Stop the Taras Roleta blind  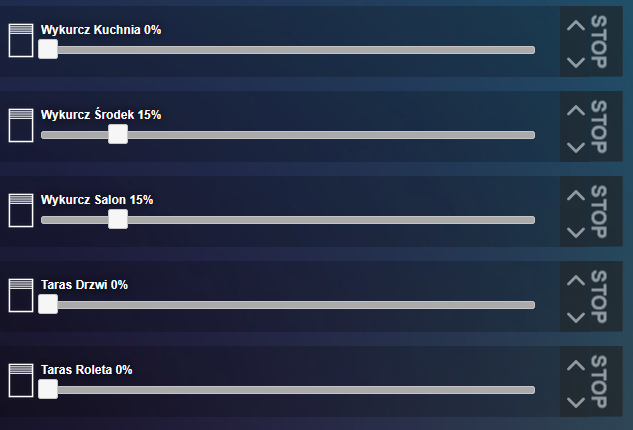[x=599, y=382]
